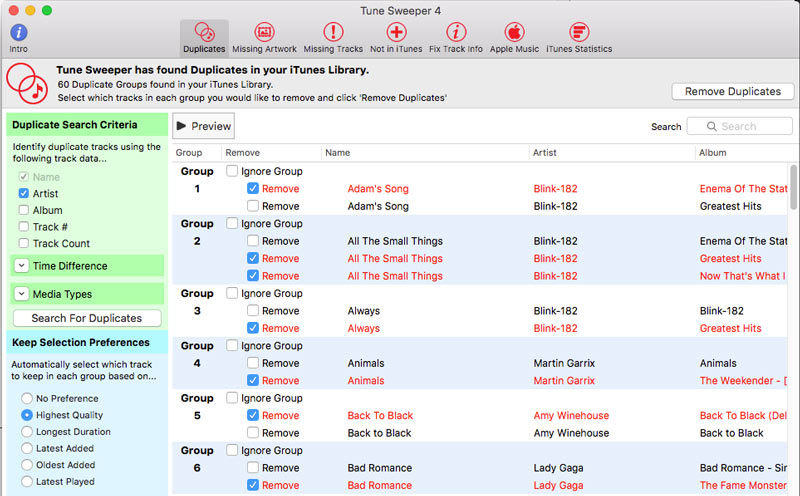Enable the Album criteria checkbox
The image size is (800, 496).
tap(23, 210)
